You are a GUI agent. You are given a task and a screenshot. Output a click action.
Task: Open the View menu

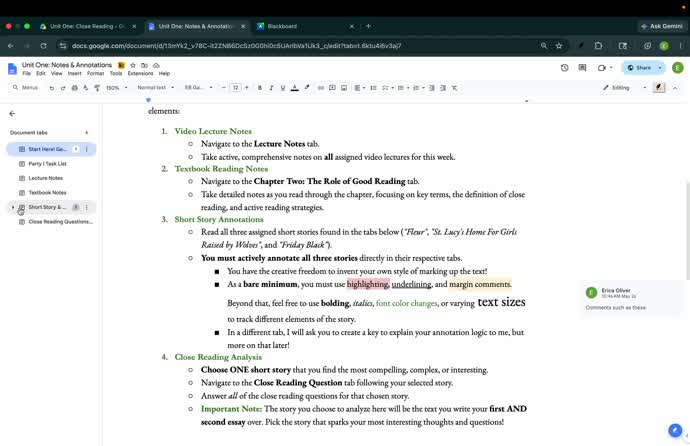(x=56, y=73)
